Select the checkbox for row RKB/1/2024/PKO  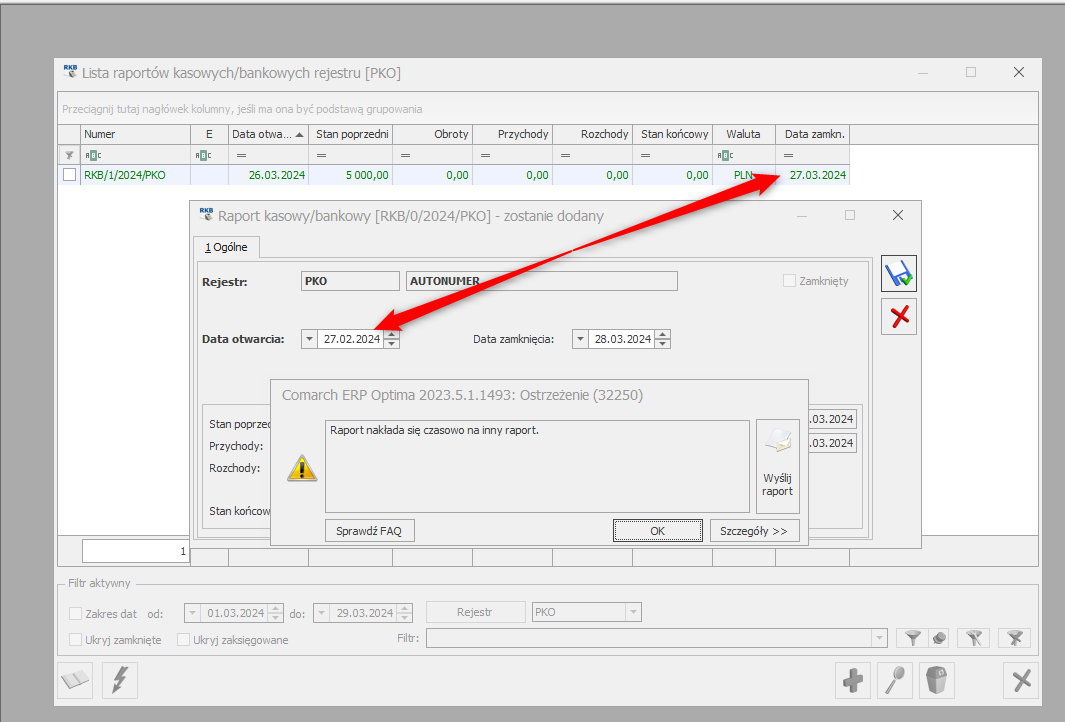tap(69, 175)
